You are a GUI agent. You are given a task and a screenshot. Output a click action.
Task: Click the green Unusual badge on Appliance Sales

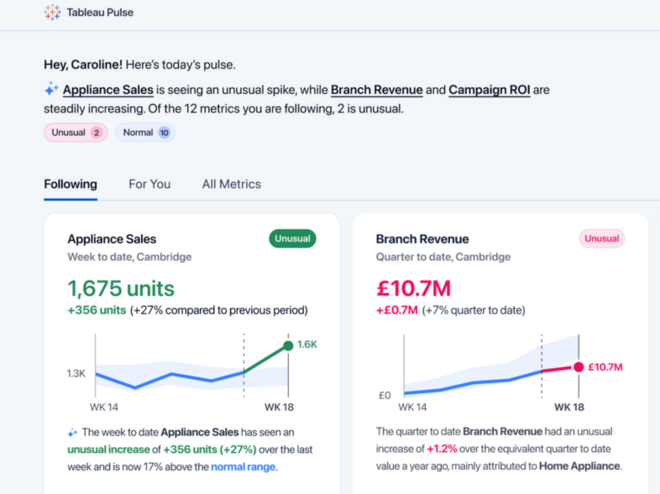click(292, 239)
